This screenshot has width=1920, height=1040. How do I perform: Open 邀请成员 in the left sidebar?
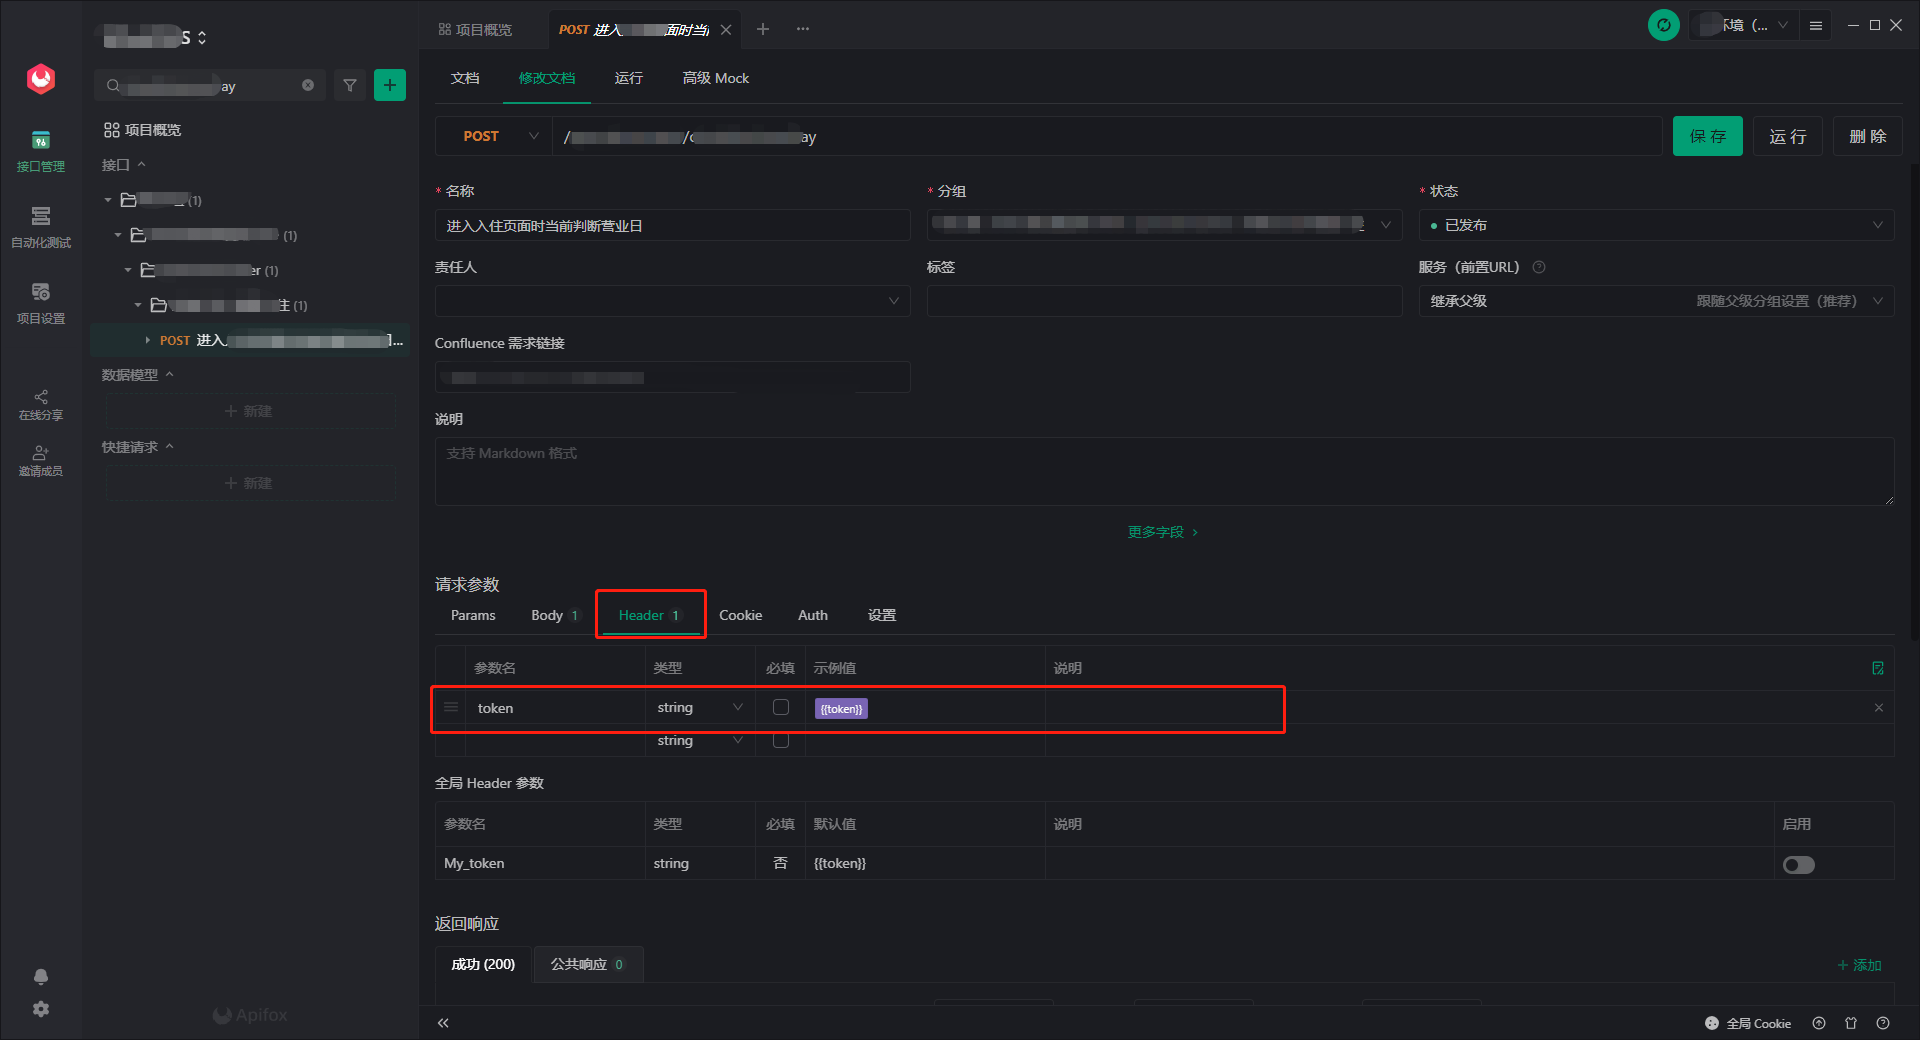click(41, 461)
